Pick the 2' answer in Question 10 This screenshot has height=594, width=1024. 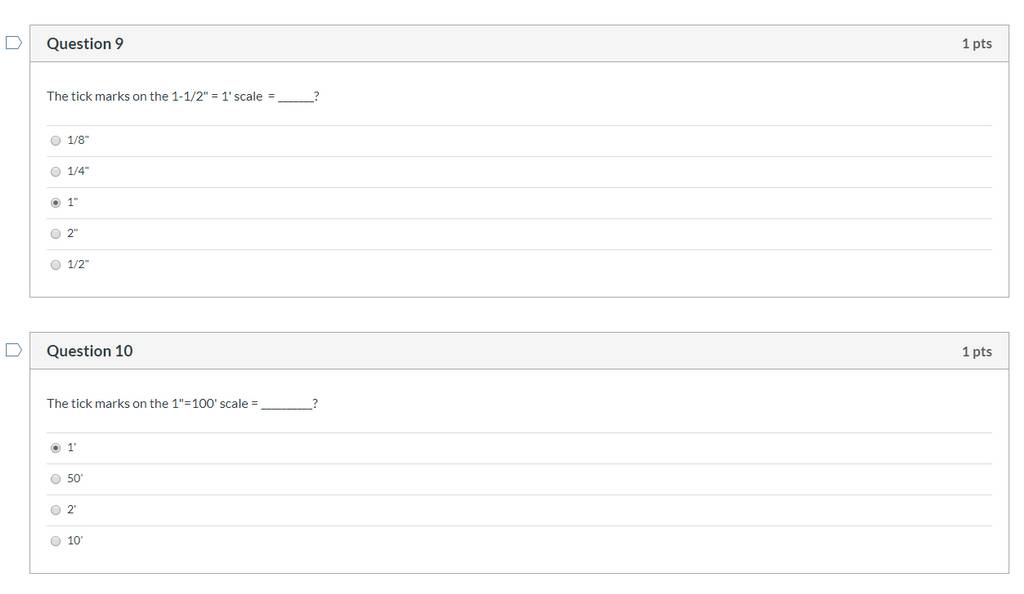coord(56,510)
